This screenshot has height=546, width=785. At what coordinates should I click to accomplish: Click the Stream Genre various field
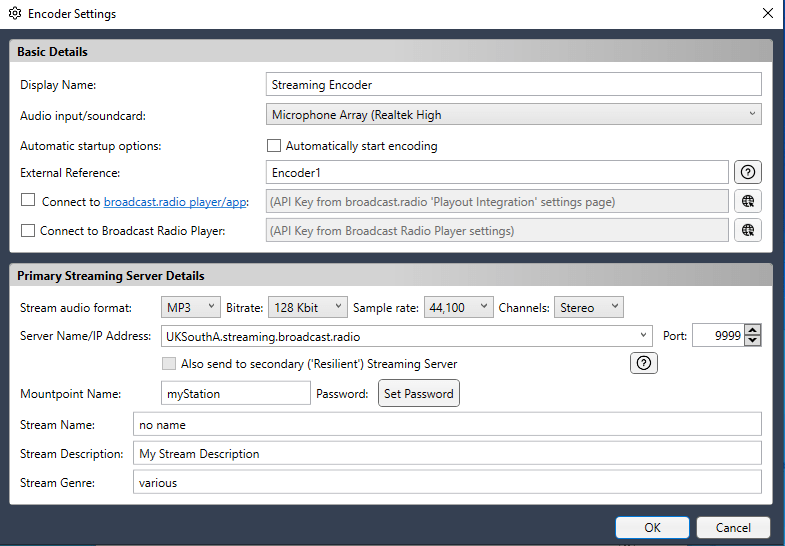tap(447, 482)
